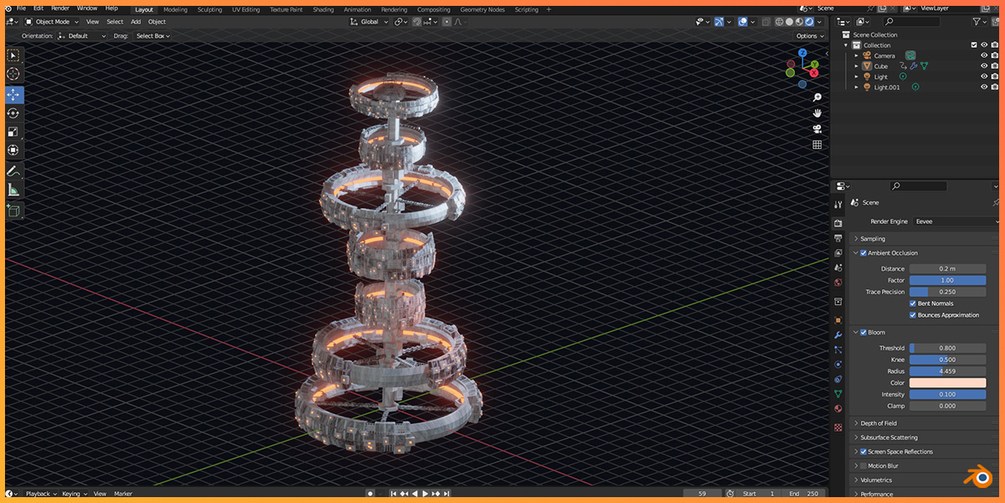Select the Scale tool

13,132
